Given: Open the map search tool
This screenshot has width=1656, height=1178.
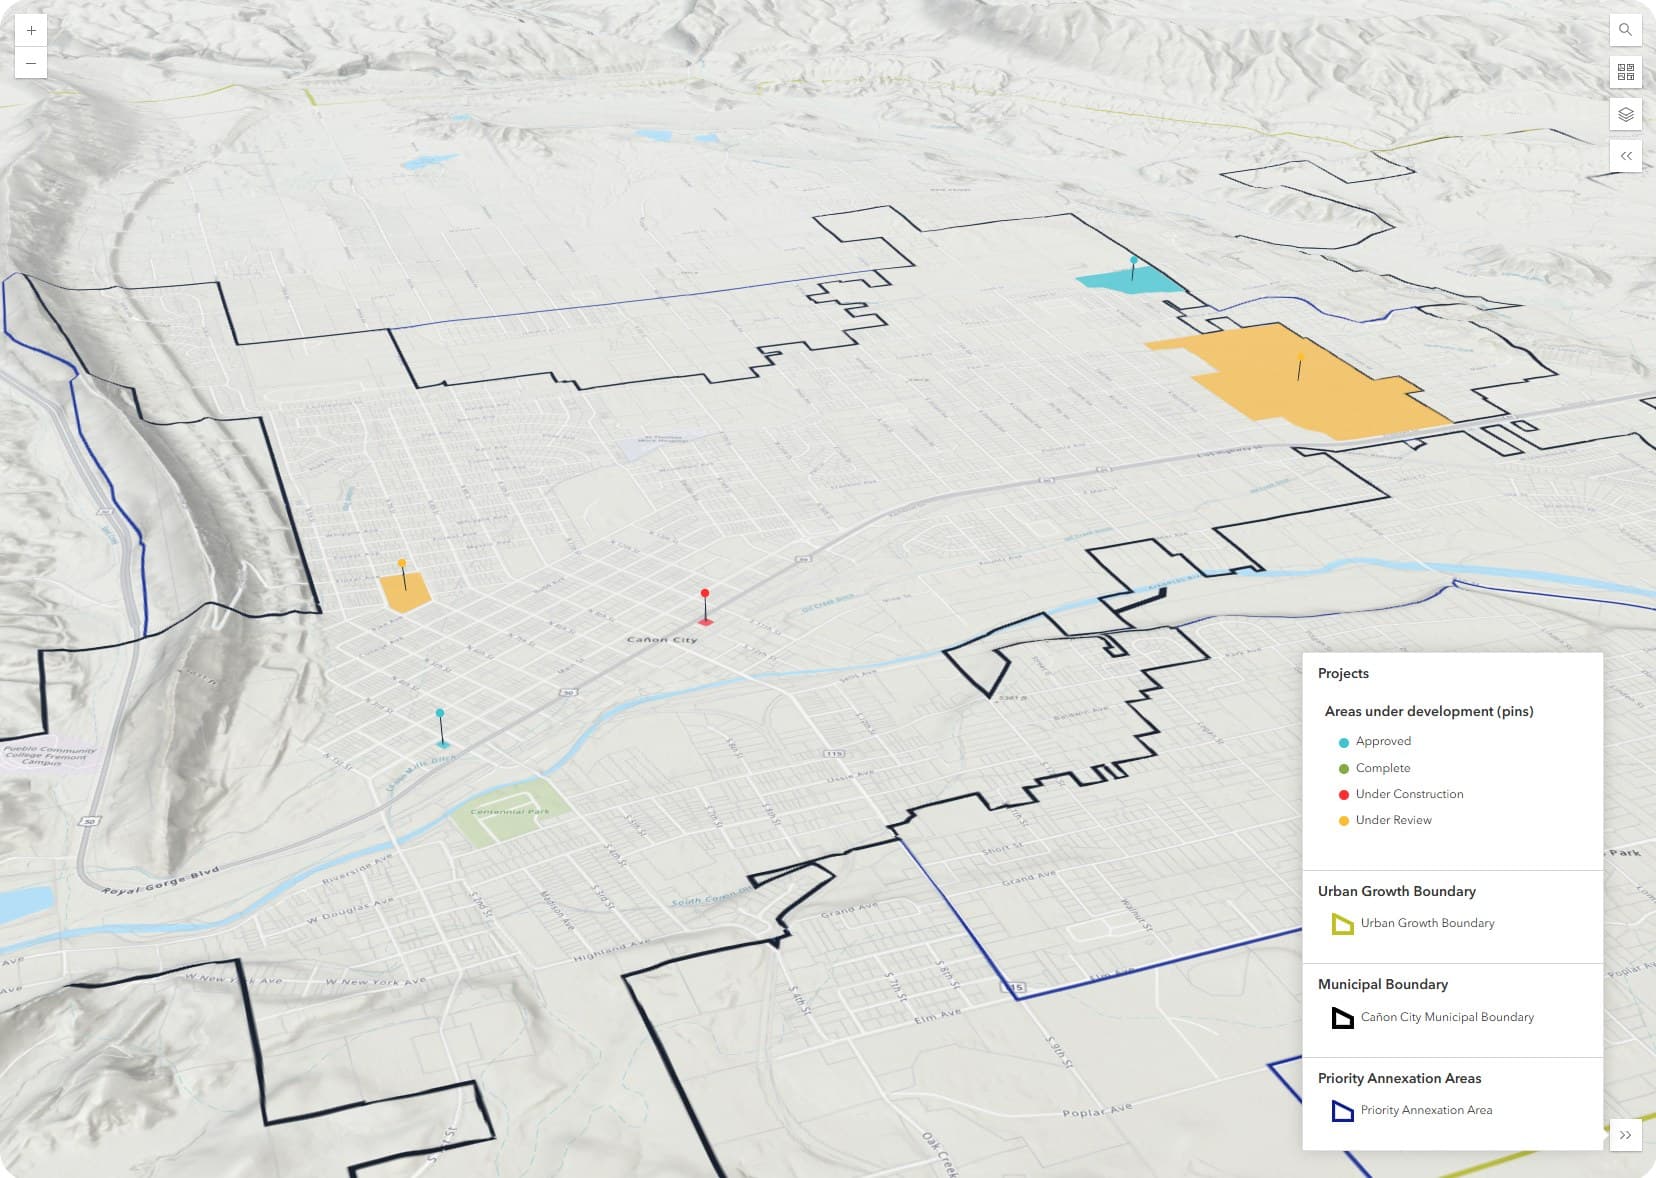Looking at the screenshot, I should pos(1626,30).
